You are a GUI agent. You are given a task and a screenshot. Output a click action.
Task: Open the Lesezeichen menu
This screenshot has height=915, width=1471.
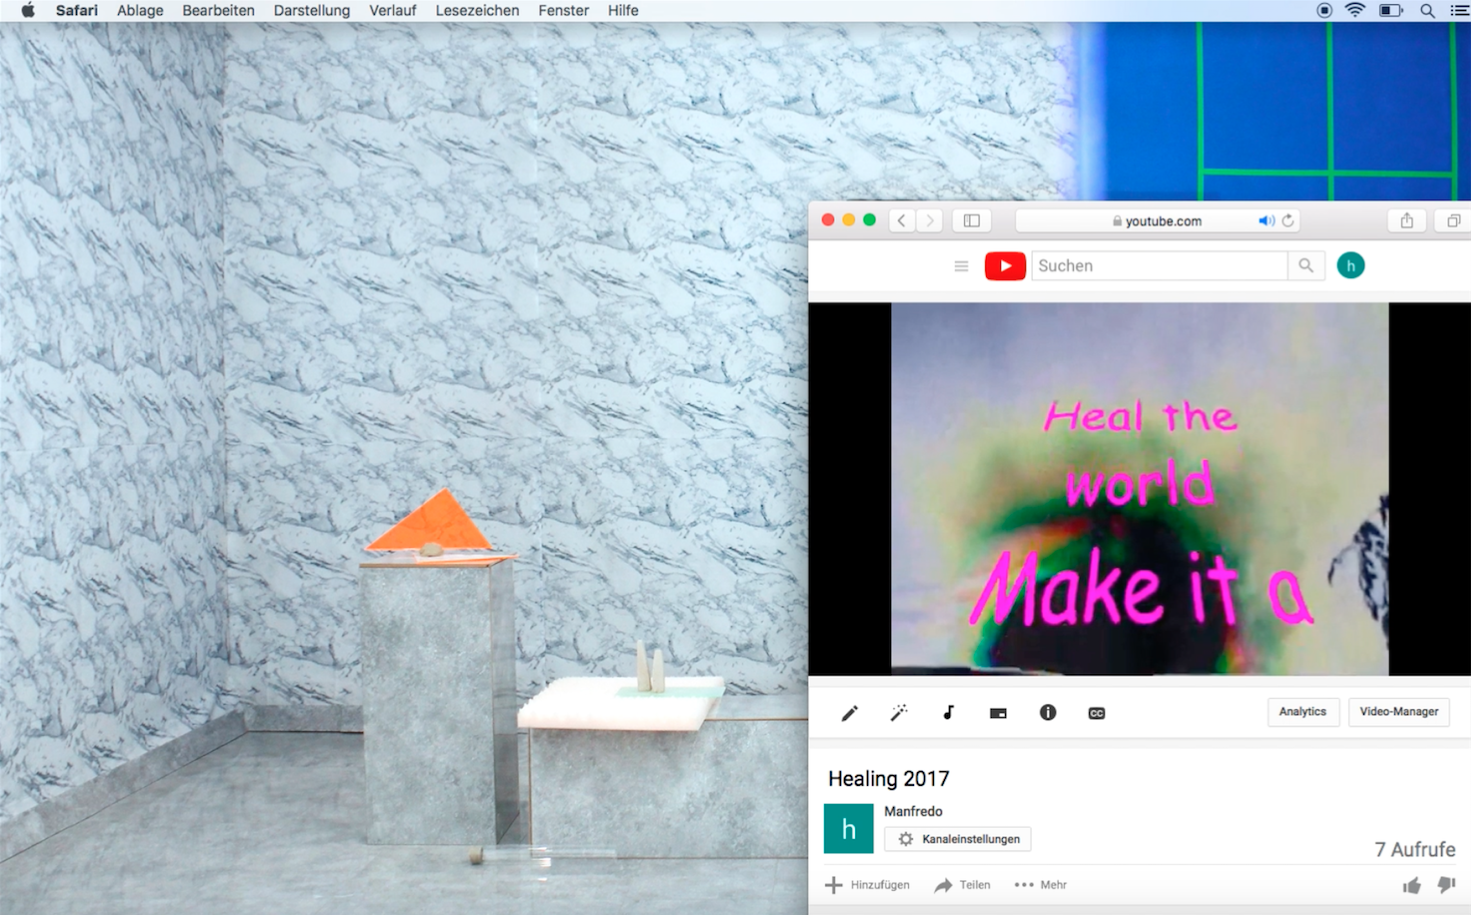[x=477, y=10]
